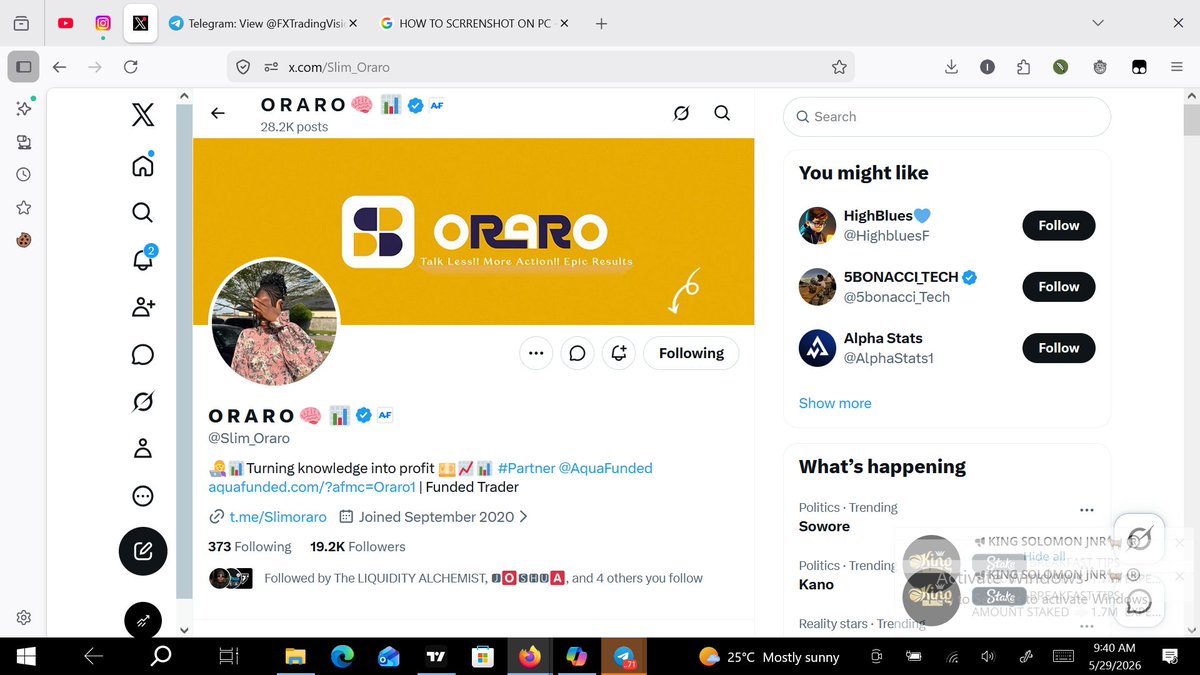Open the Explore magnifier in the X sidebar
The height and width of the screenshot is (675, 1200).
(x=143, y=212)
